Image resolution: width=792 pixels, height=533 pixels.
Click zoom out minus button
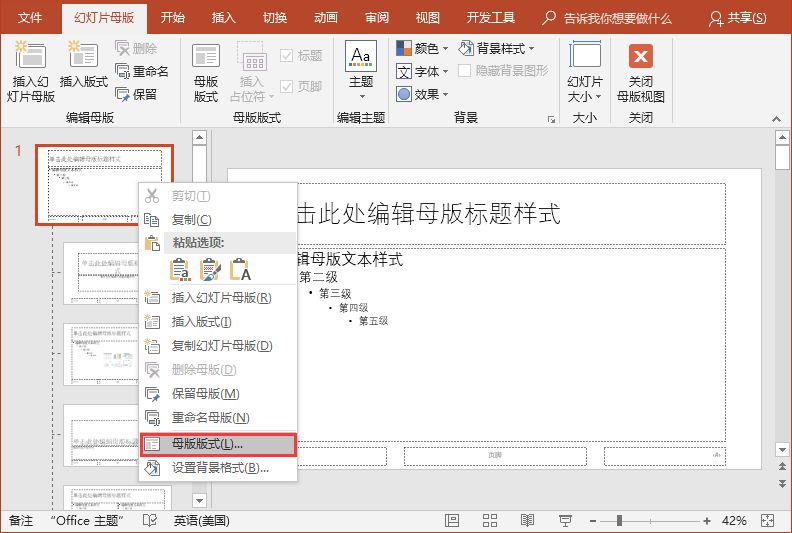pyautogui.click(x=593, y=520)
